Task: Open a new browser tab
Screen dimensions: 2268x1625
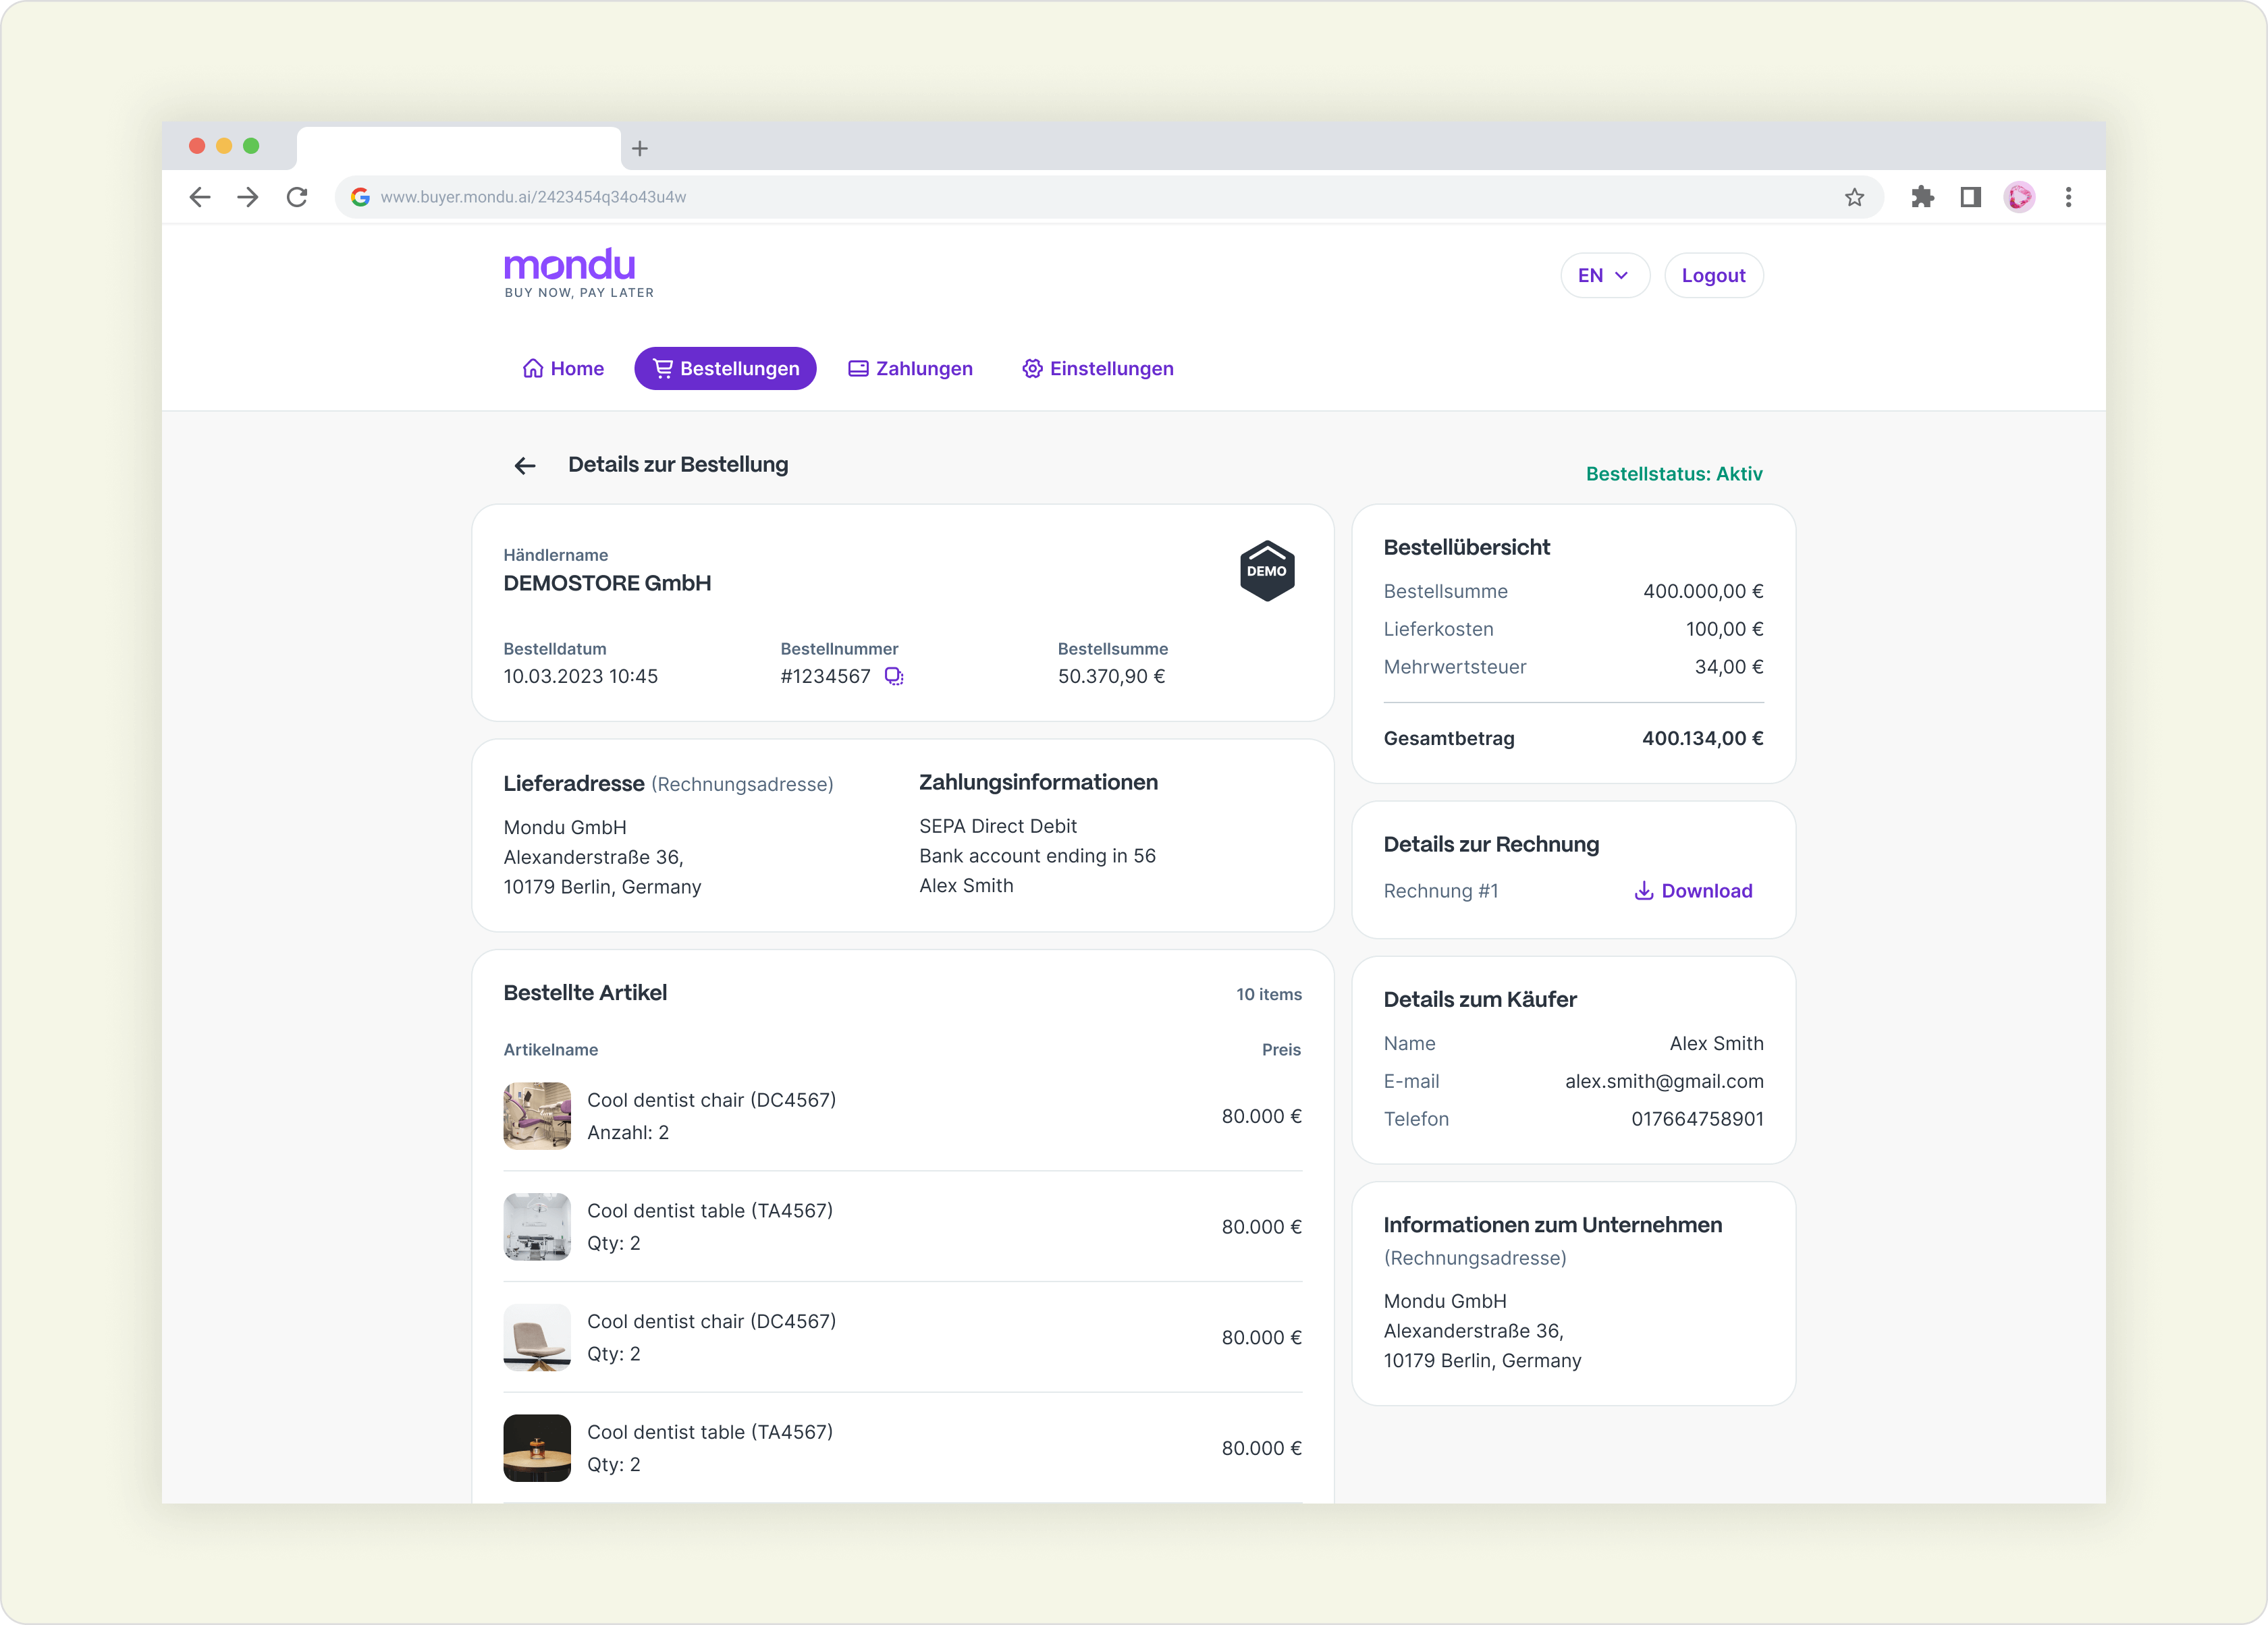Action: pos(640,149)
